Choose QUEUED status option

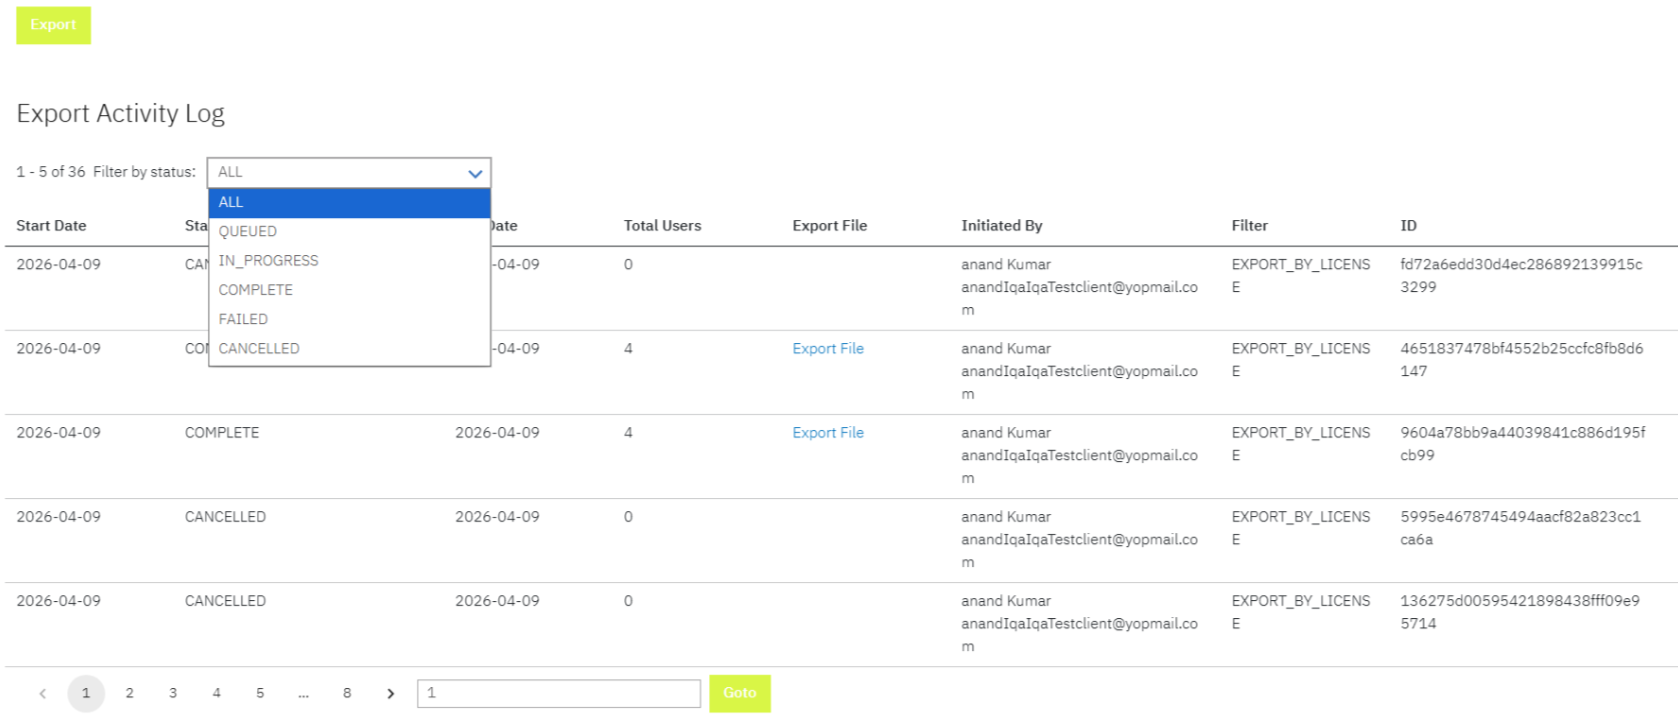349,231
